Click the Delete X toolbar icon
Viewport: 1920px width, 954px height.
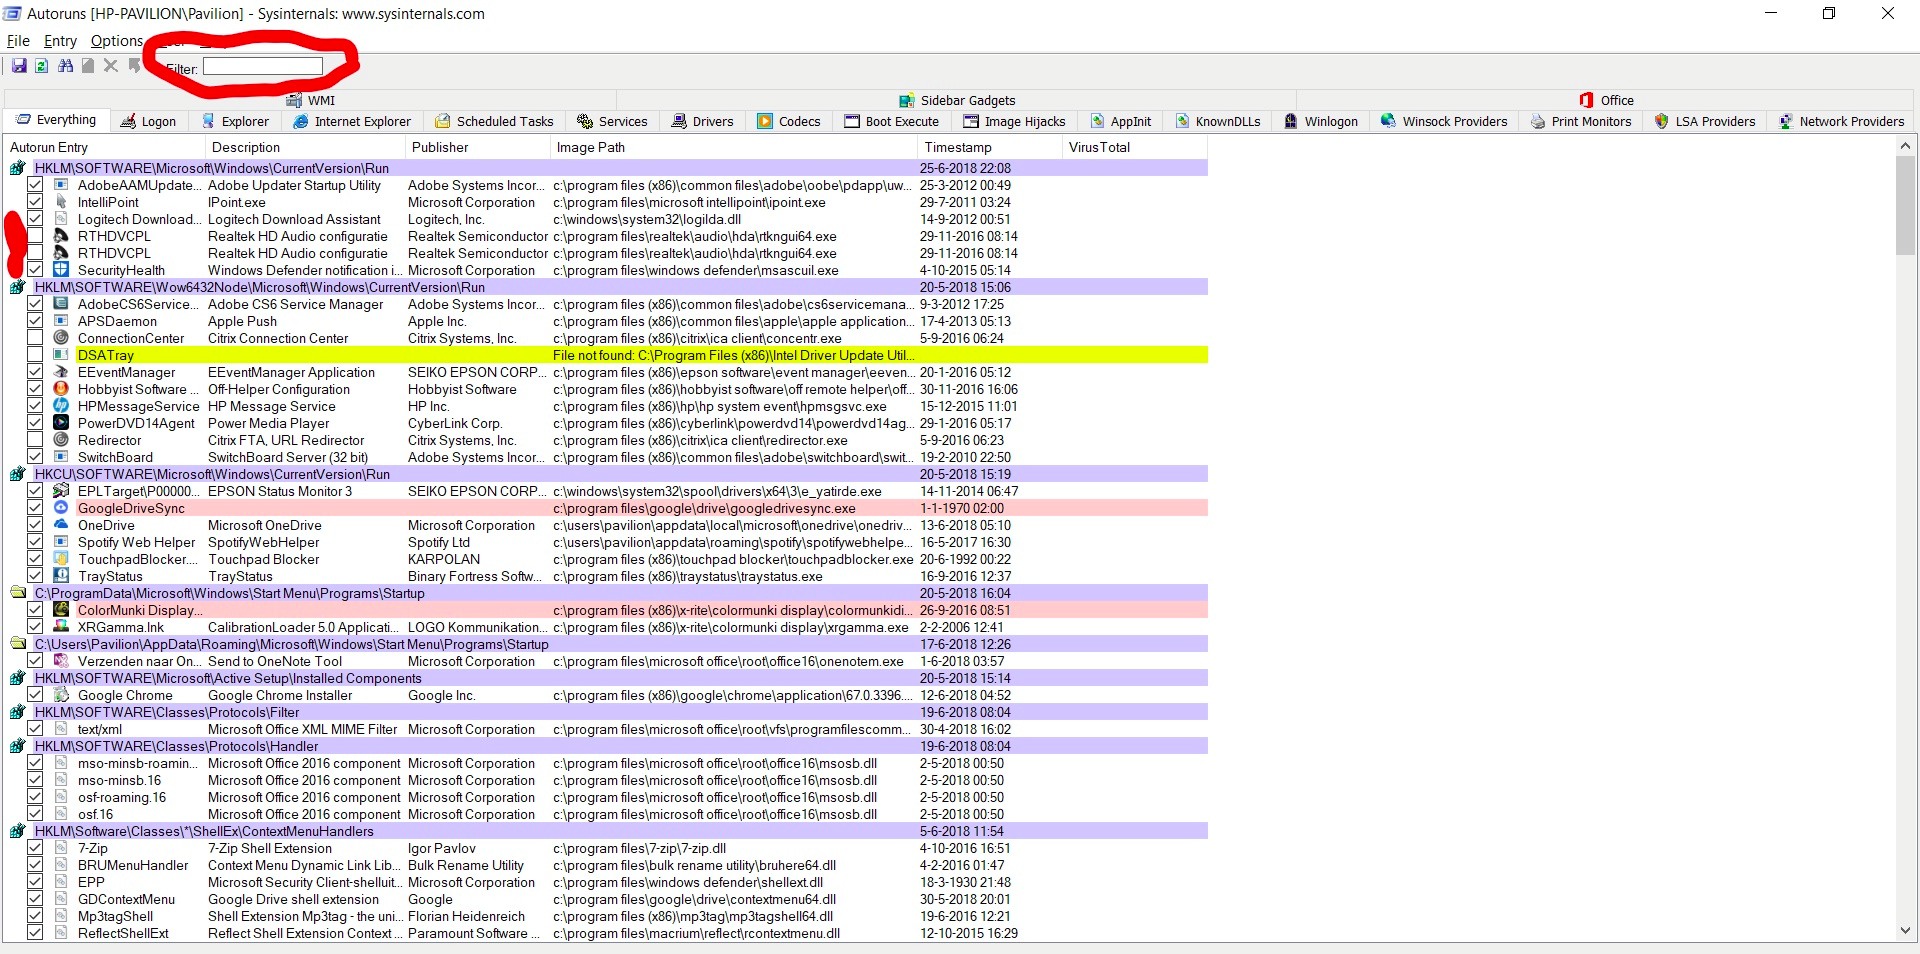tap(111, 66)
